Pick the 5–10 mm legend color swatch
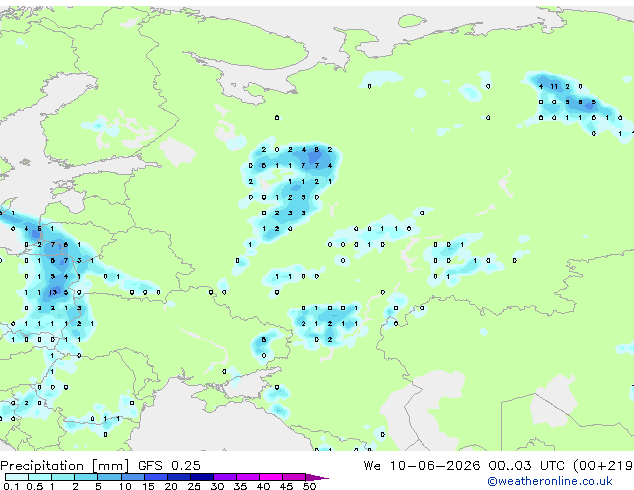Viewport: 634px width, 490px height. 109,477
